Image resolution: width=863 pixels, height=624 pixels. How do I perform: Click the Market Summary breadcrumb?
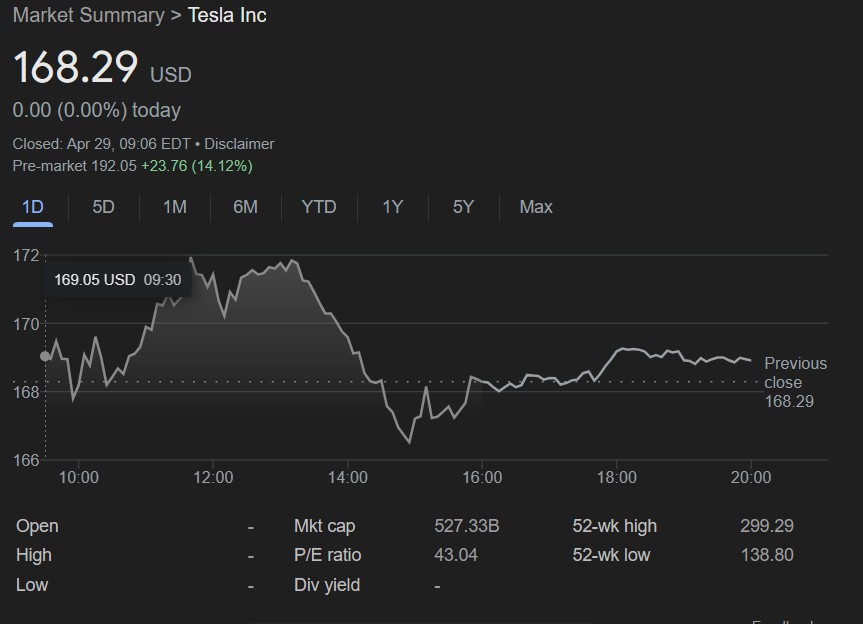tap(88, 15)
